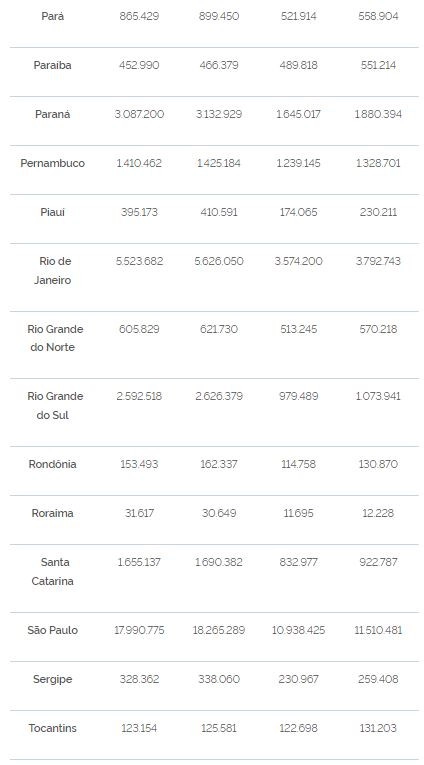
Task: Click Tocantins value 131.203
Action: tap(379, 728)
